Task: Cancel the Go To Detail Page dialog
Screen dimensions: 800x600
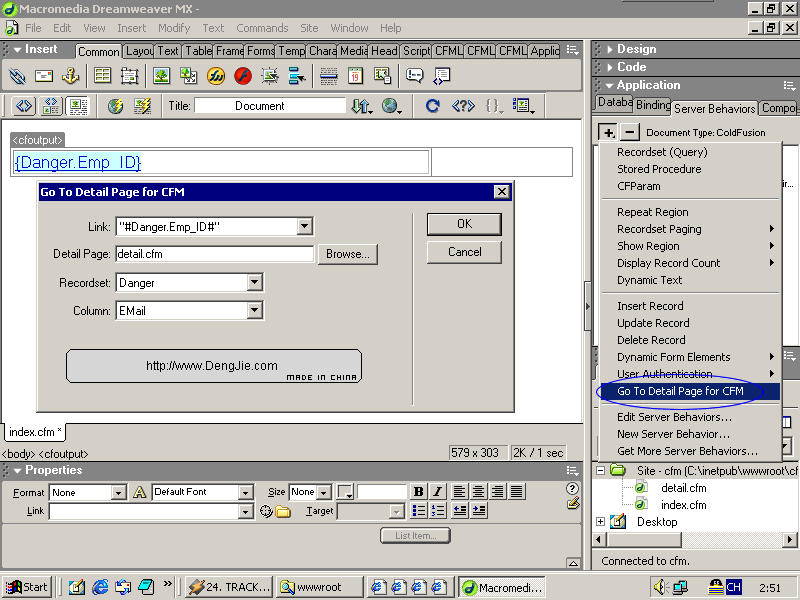Action: (x=464, y=252)
